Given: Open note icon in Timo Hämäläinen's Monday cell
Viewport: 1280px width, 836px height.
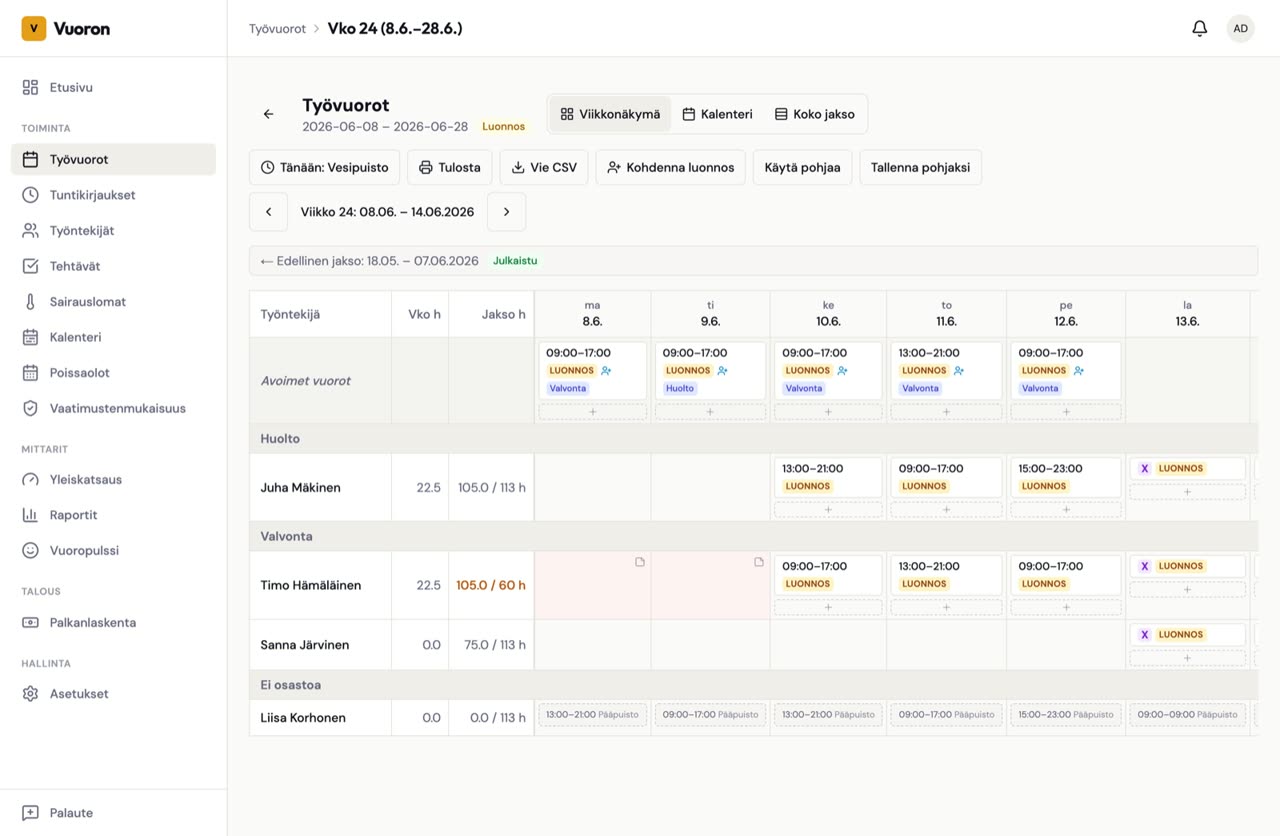Looking at the screenshot, I should tap(640, 562).
